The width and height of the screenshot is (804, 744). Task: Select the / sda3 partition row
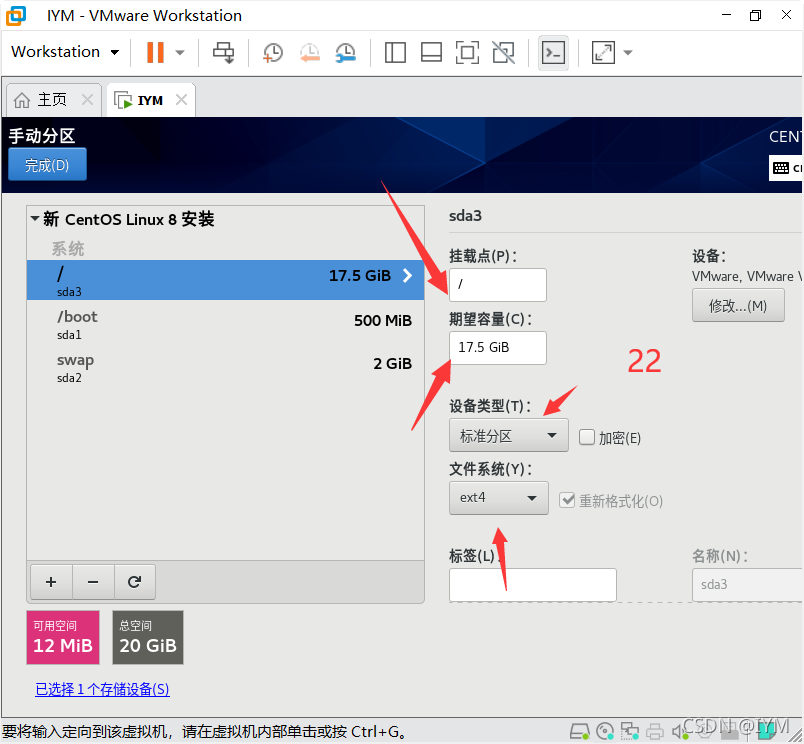pyautogui.click(x=225, y=280)
